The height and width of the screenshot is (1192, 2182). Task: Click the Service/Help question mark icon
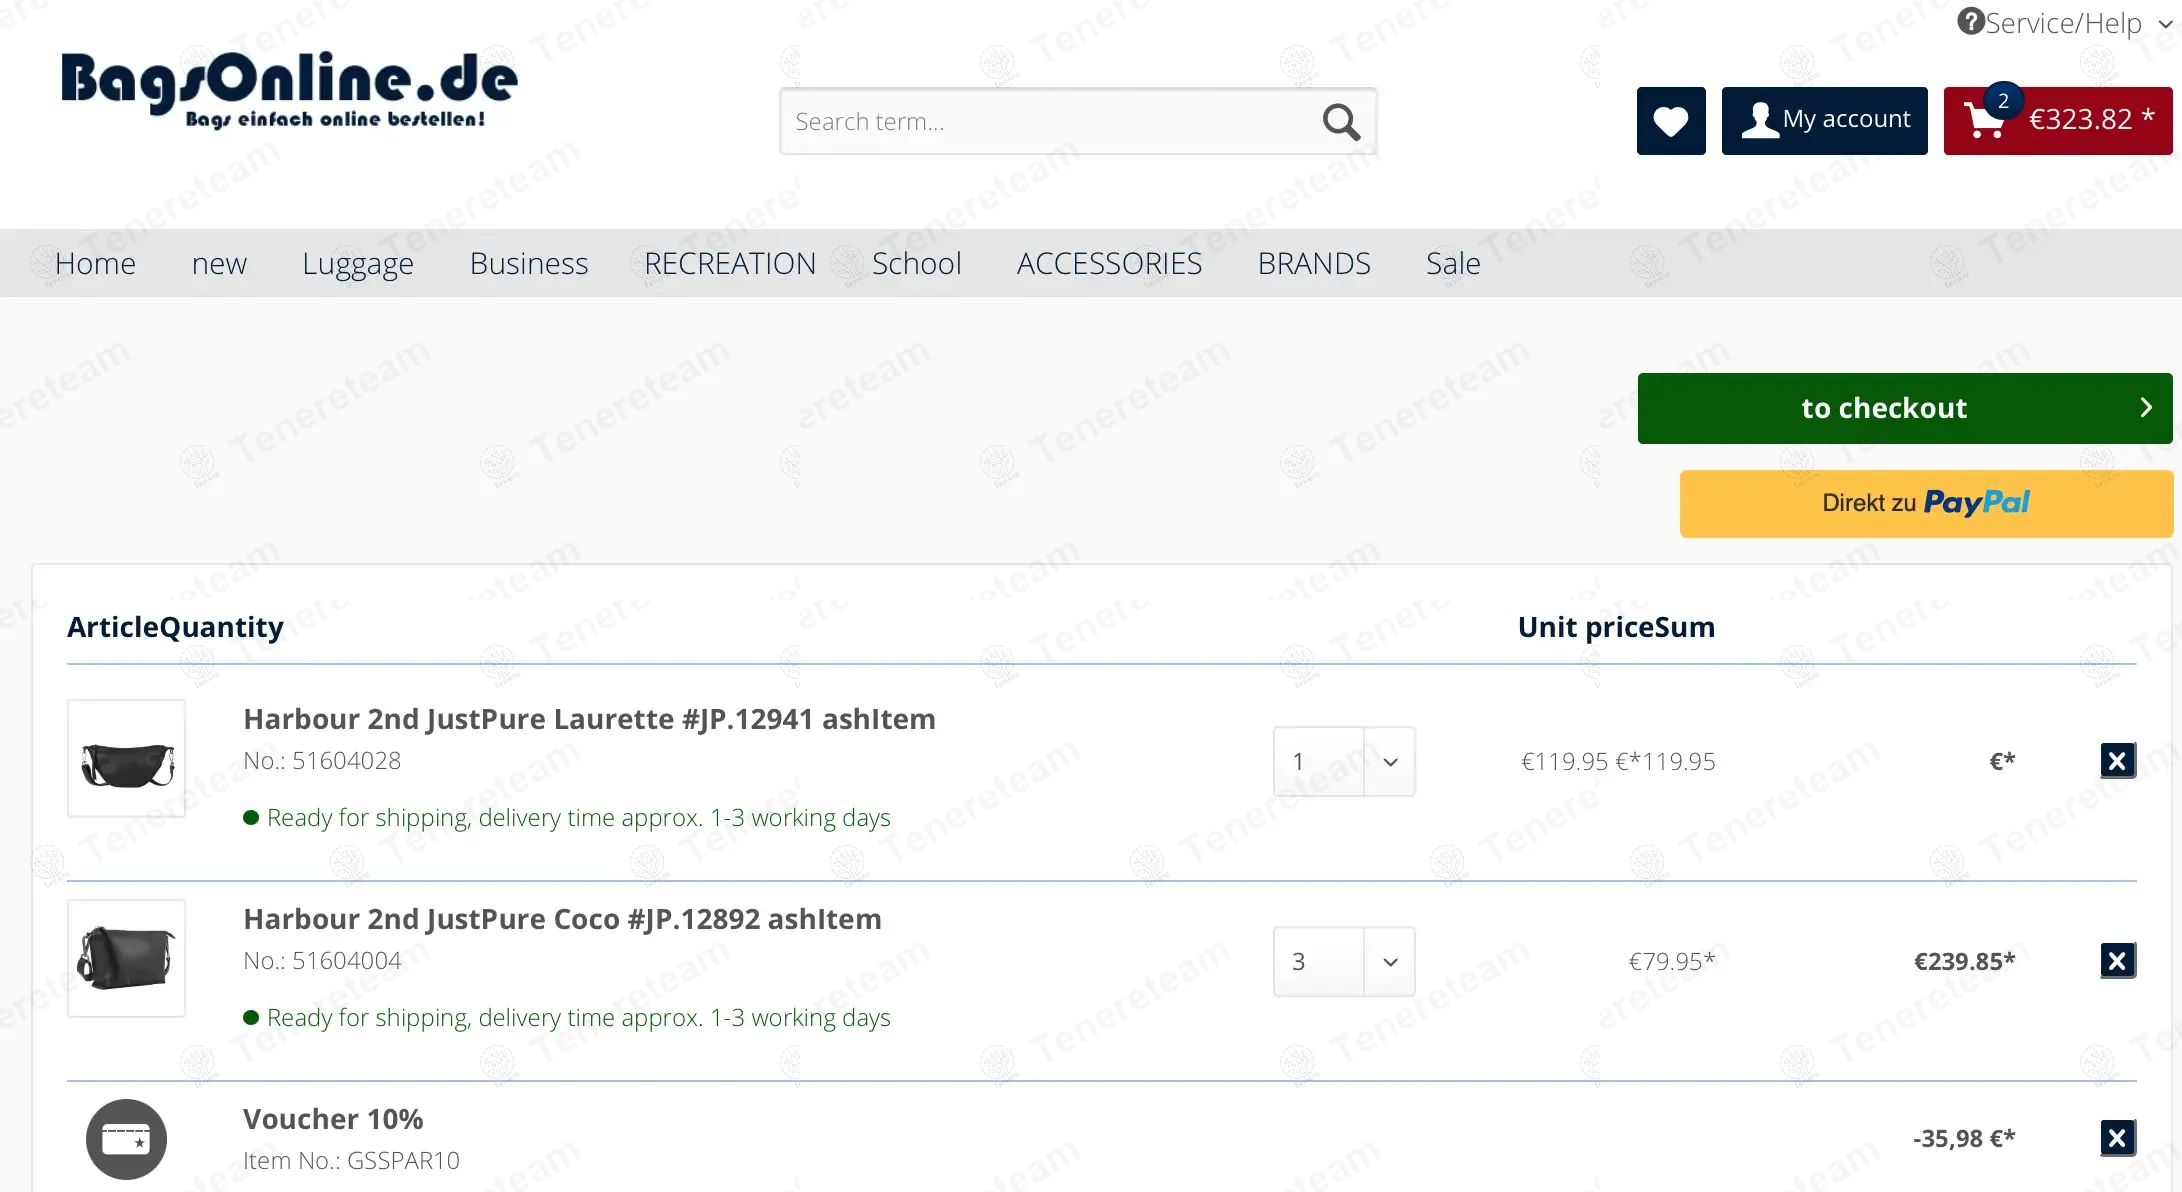tap(1970, 21)
